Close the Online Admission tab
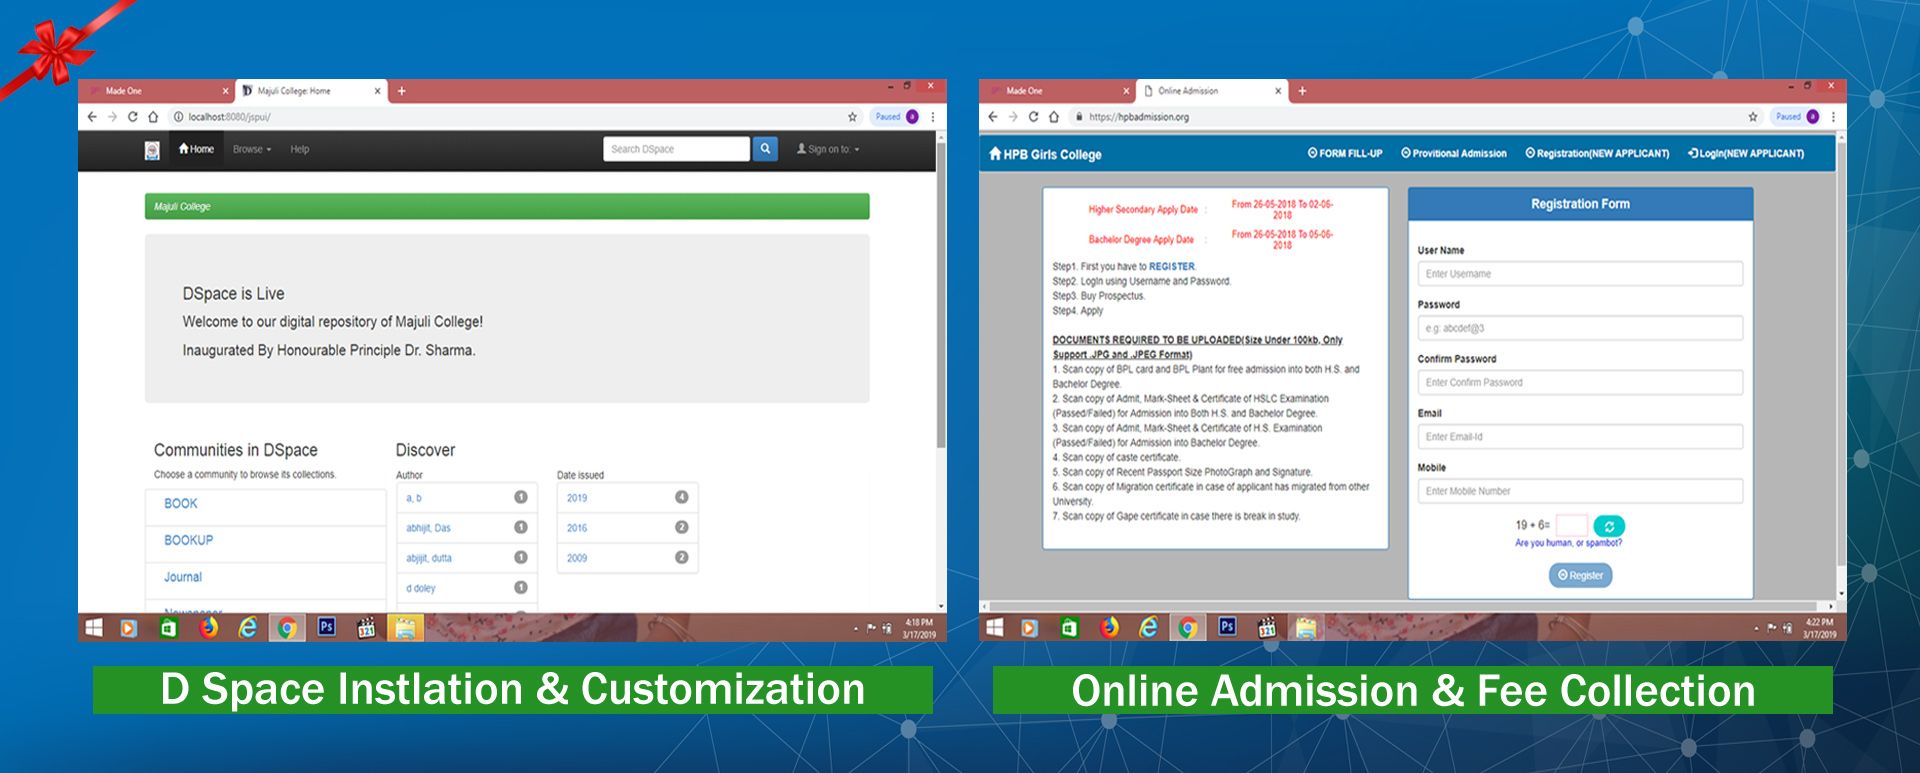The image size is (1920, 773). tap(1278, 91)
